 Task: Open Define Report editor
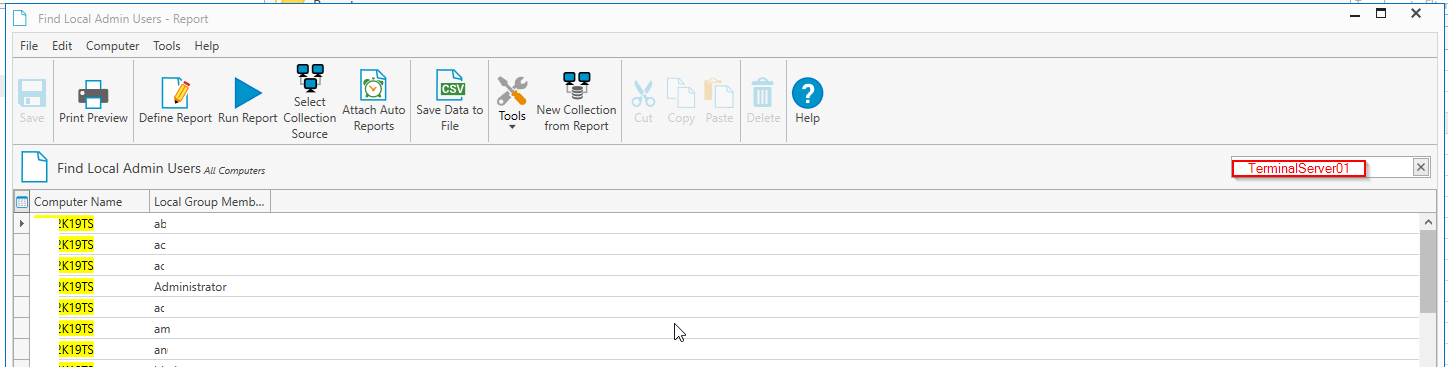175,101
